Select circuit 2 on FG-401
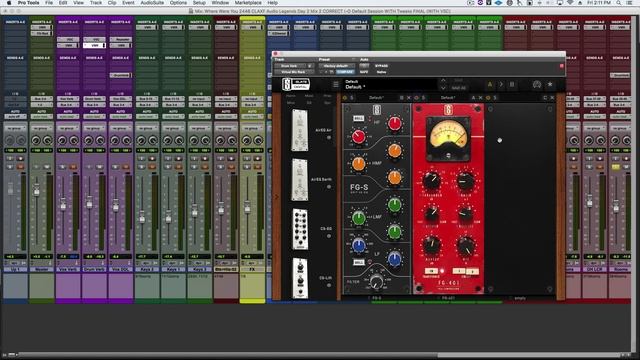This screenshot has height=360, width=640. [x=472, y=271]
